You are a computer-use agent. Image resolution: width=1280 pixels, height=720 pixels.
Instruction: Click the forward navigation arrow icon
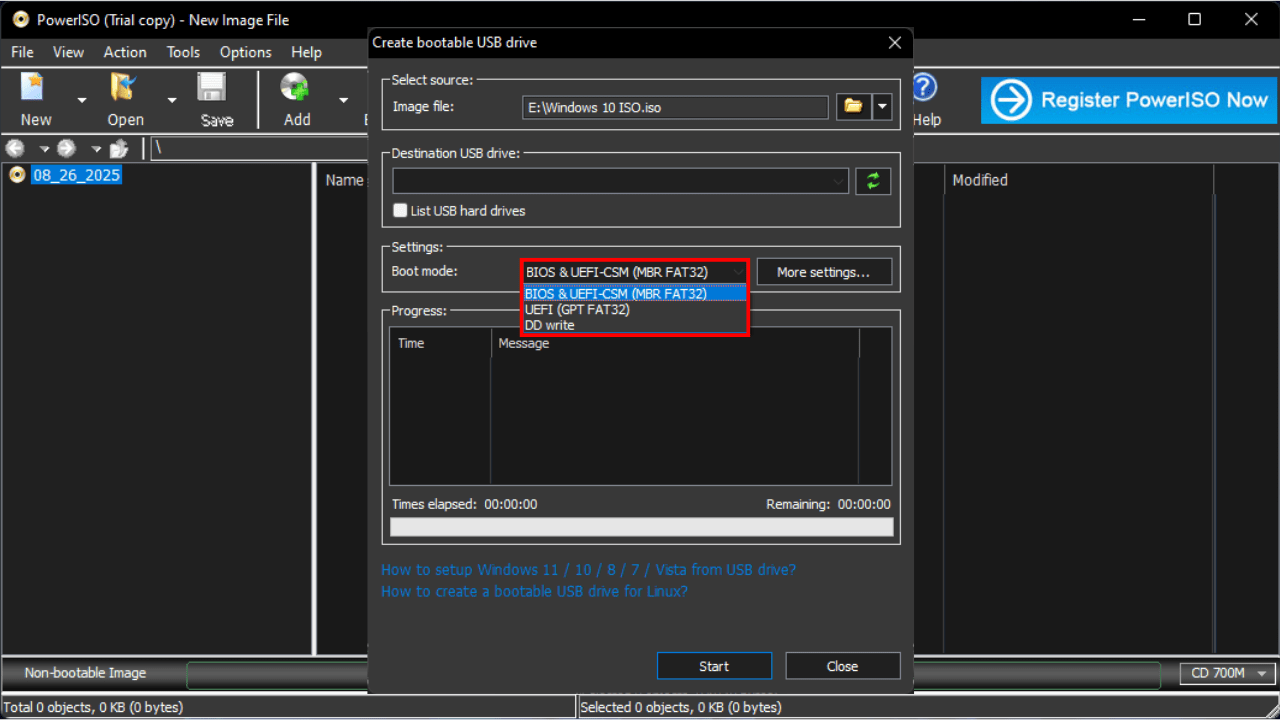pos(66,148)
